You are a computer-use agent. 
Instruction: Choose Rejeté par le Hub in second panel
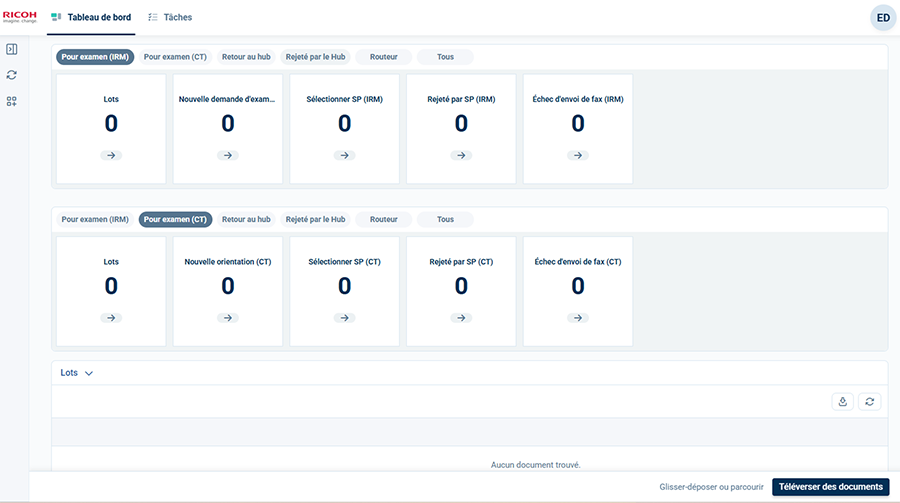click(315, 219)
